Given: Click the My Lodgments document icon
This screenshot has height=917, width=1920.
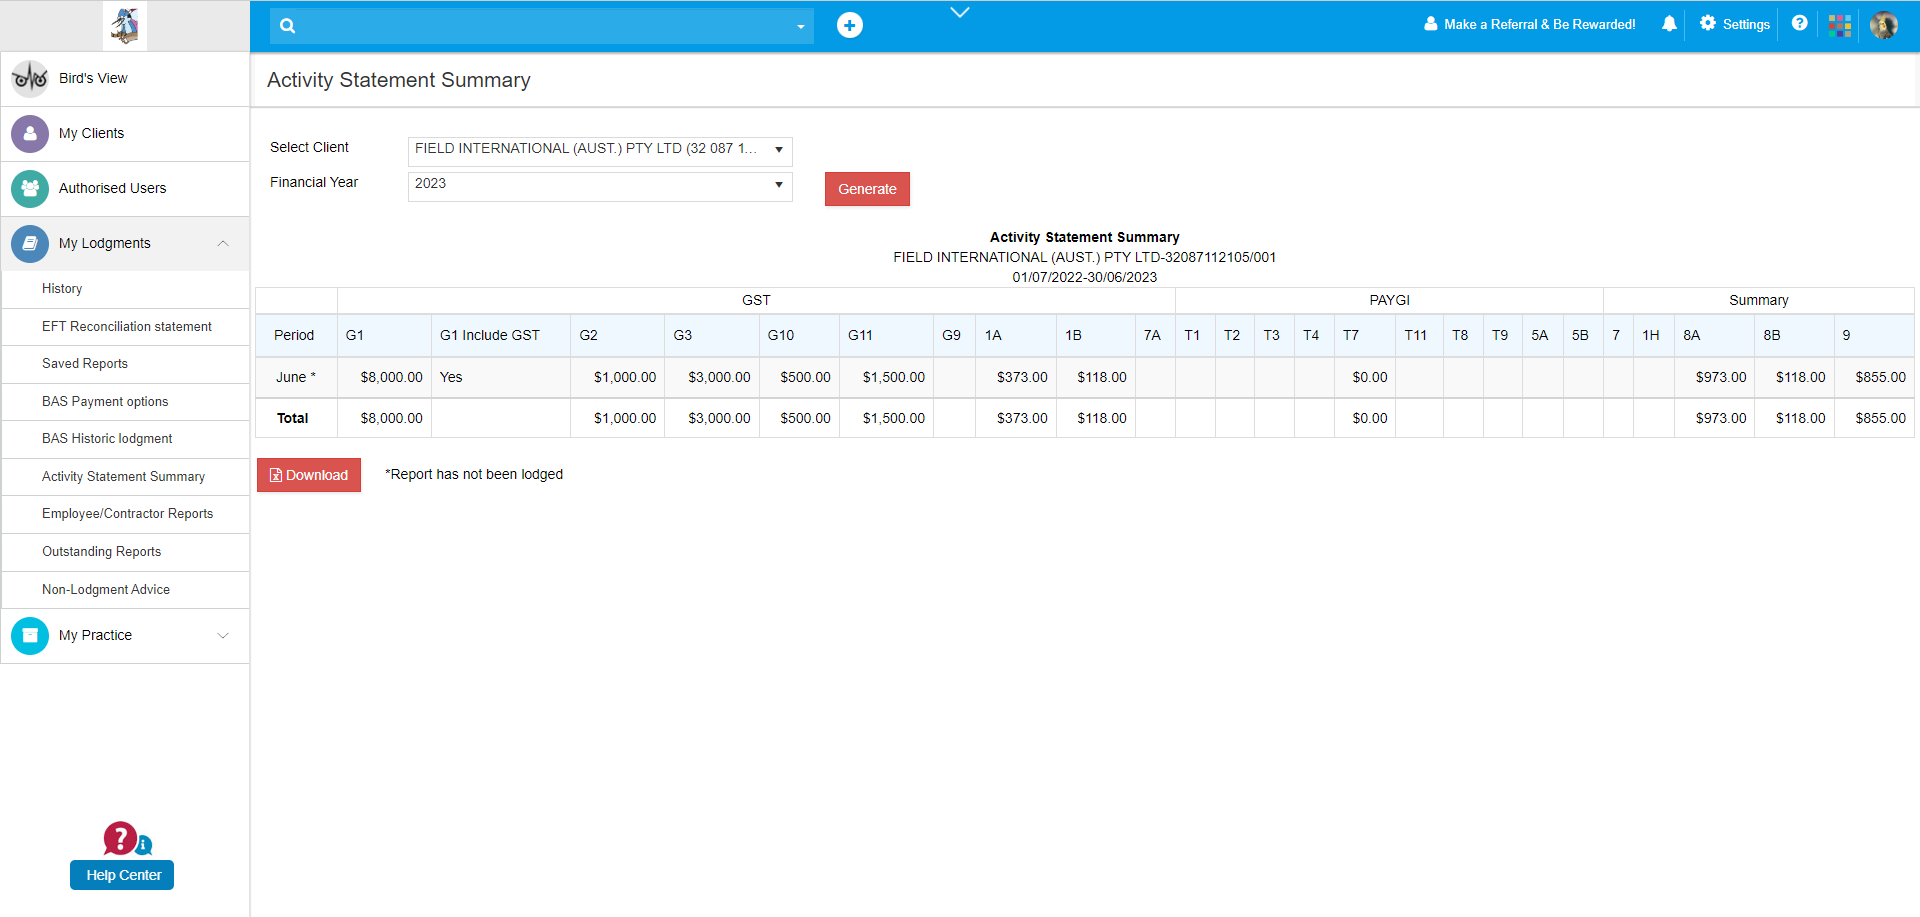Looking at the screenshot, I should pos(30,243).
